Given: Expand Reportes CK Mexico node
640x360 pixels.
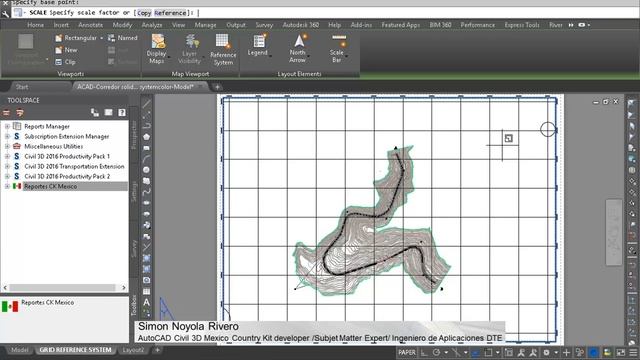Looking at the screenshot, I should (7, 186).
